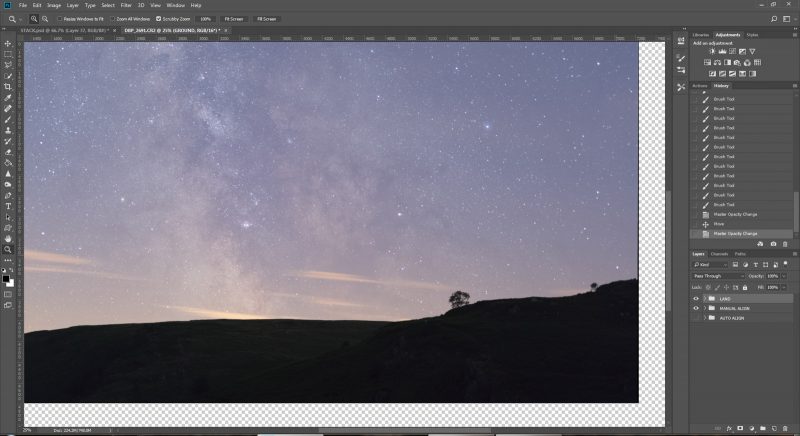Image resolution: width=800 pixels, height=436 pixels.
Task: Add an Exposure adjustment
Action: coord(742,52)
